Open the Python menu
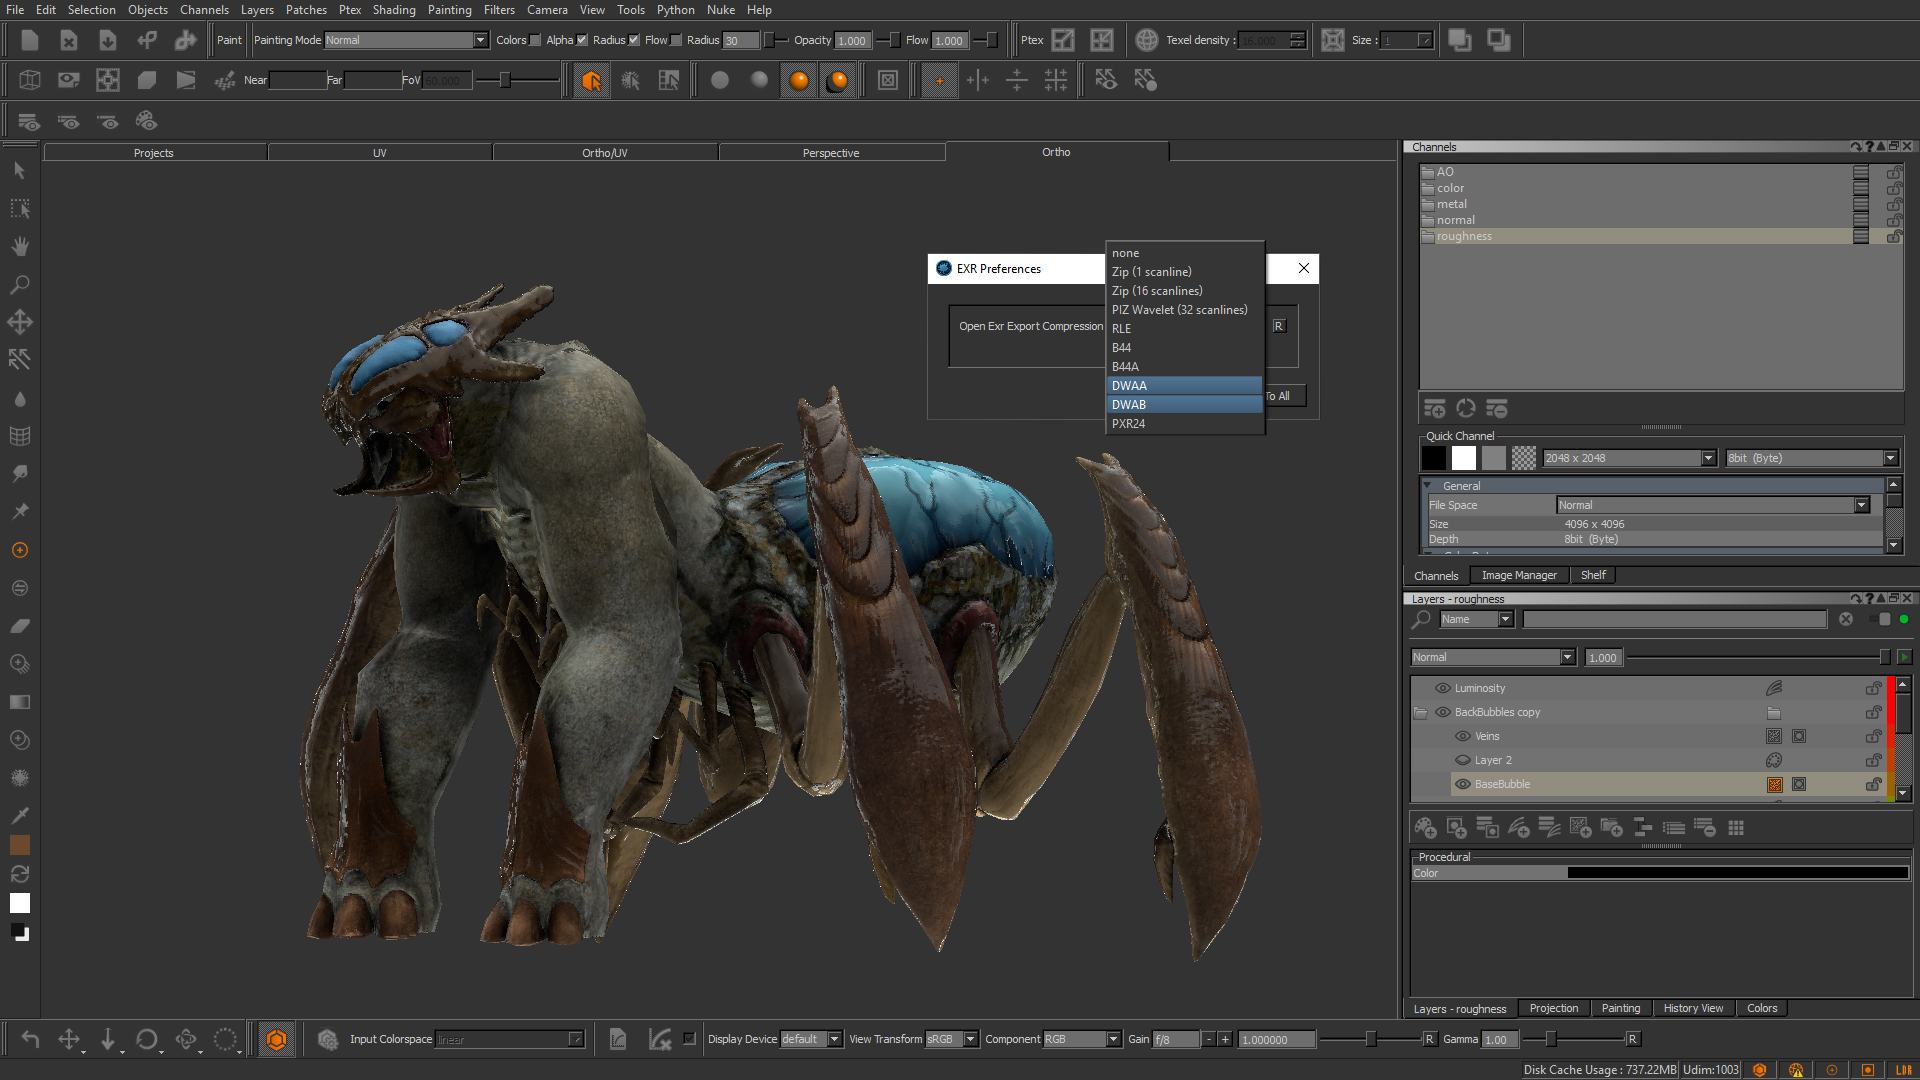The image size is (1920, 1080). (675, 10)
